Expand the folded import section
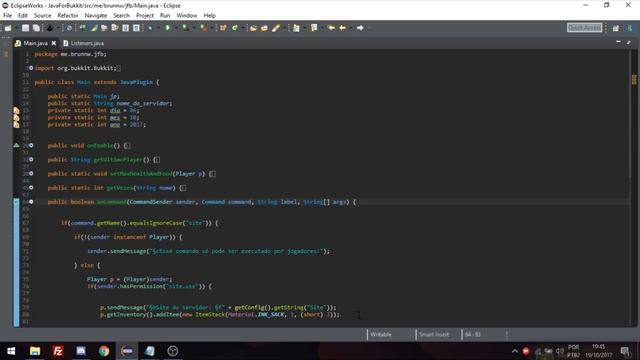Image resolution: width=640 pixels, height=360 pixels. 31,68
